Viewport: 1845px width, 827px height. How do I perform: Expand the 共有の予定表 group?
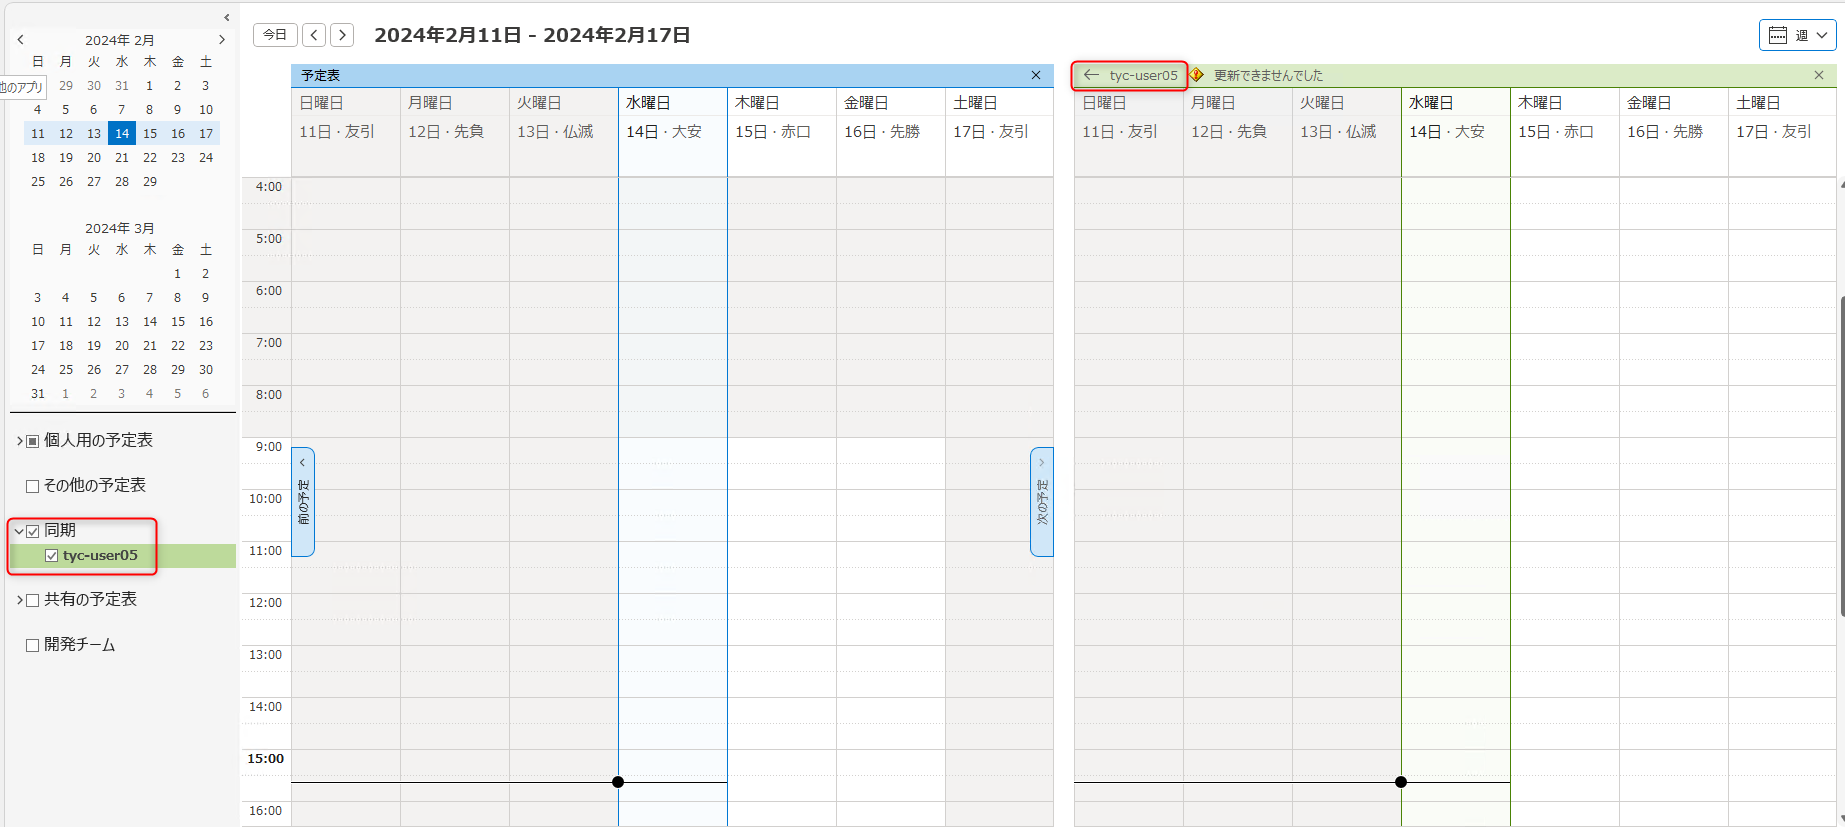point(19,600)
